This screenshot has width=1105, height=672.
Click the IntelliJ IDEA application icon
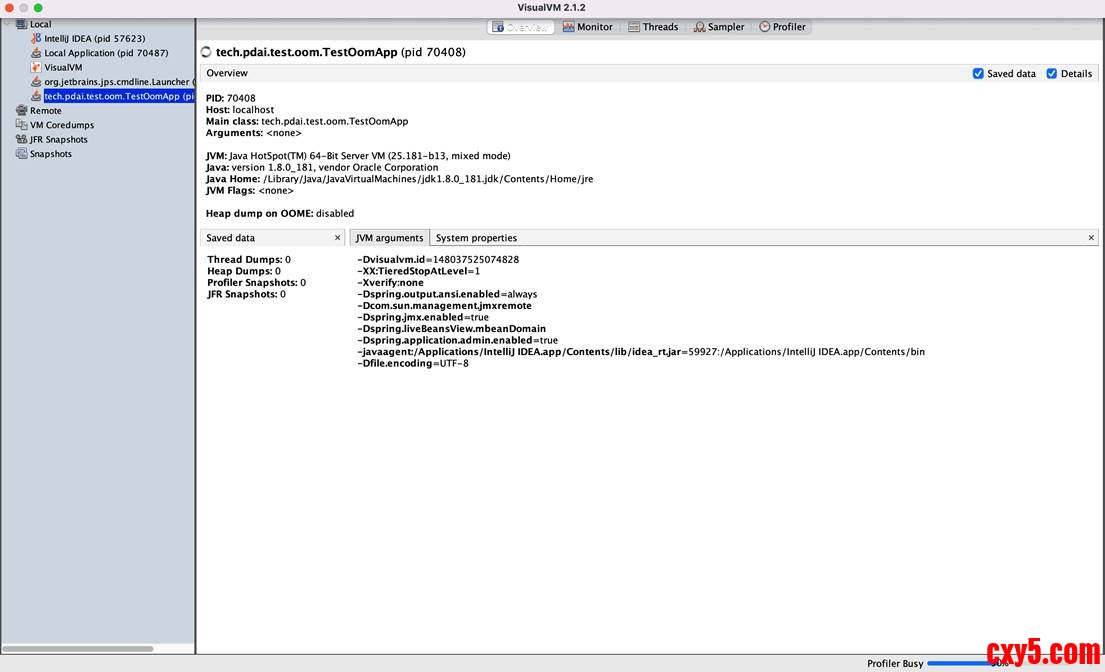[36, 38]
